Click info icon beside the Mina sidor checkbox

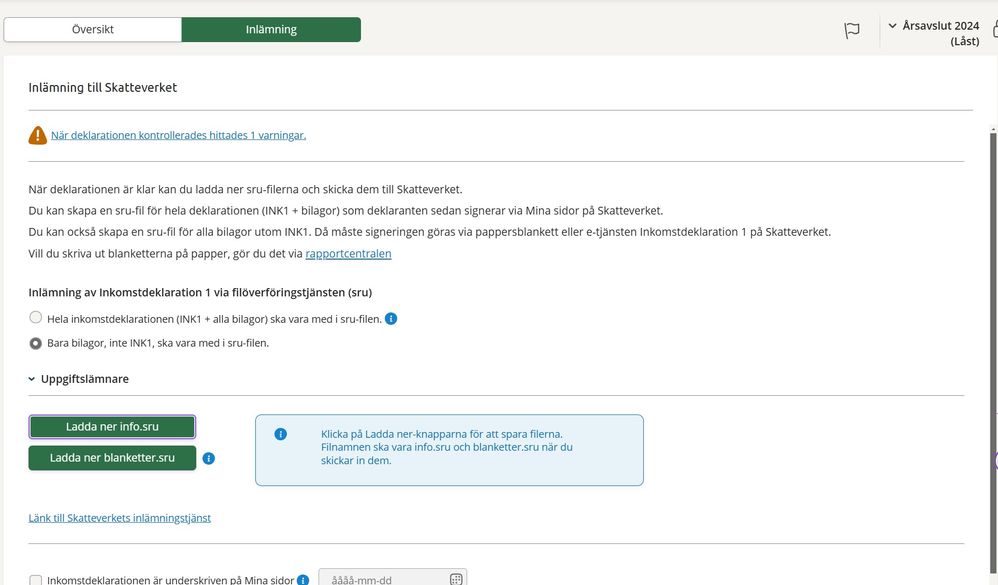click(x=302, y=580)
